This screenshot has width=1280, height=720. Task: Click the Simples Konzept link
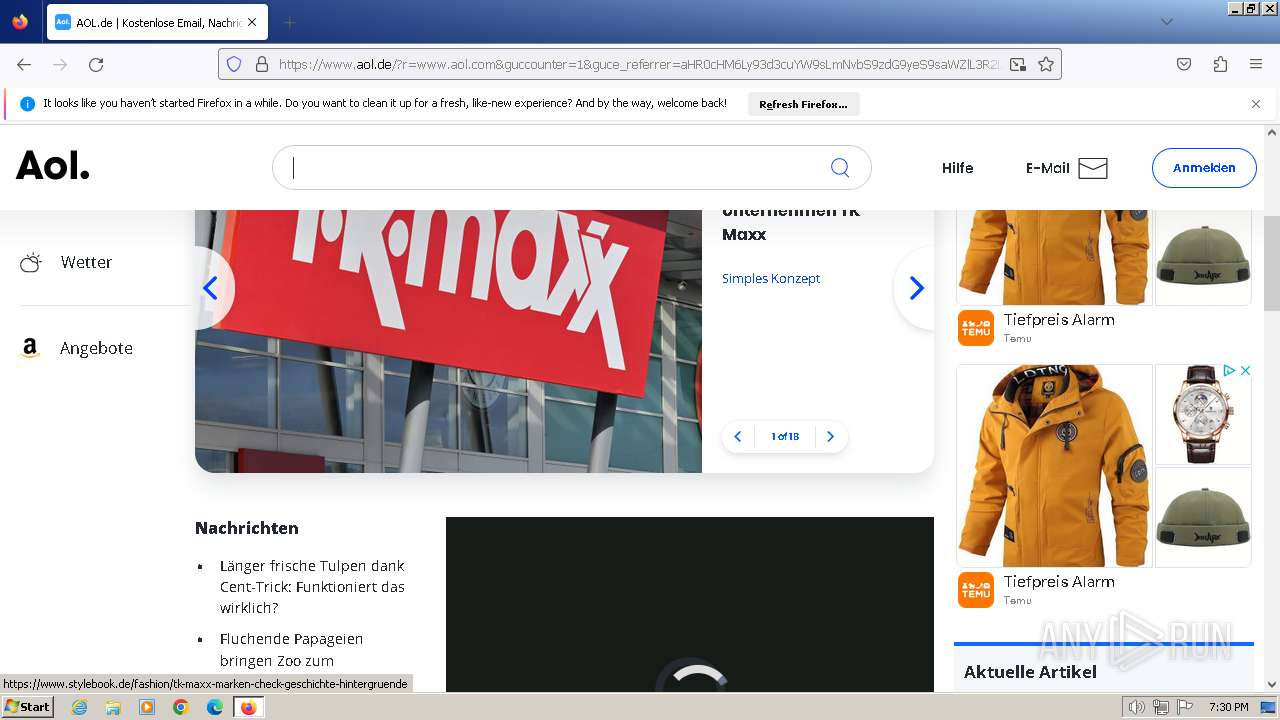771,278
